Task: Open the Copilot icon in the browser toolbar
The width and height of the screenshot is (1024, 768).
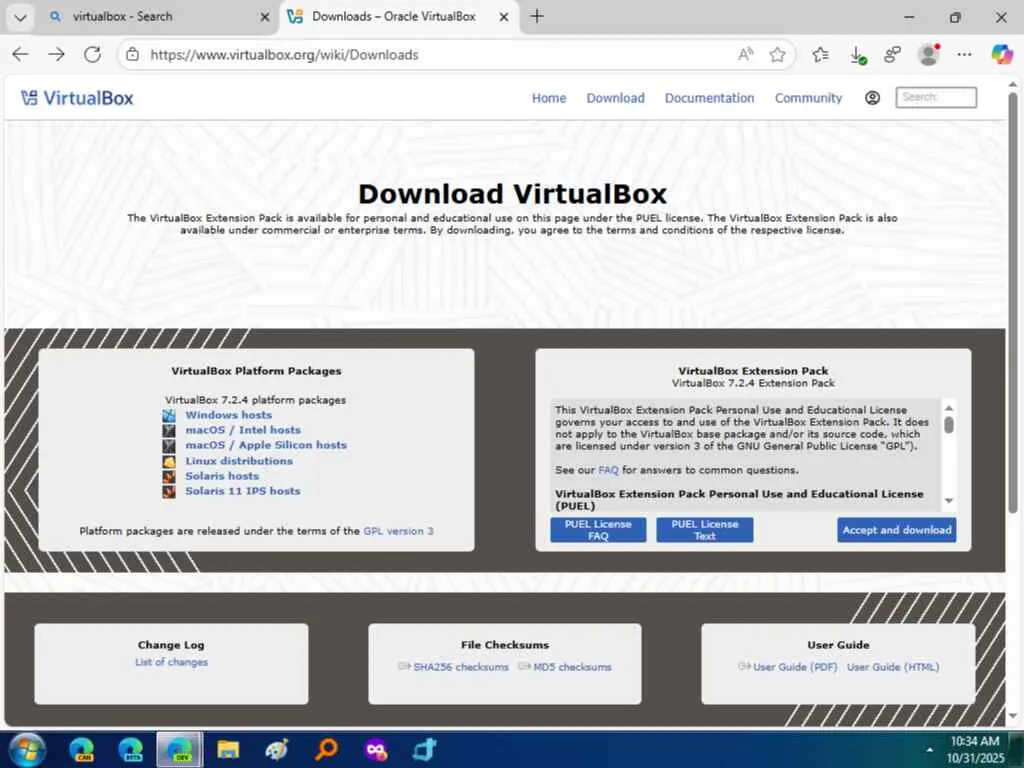Action: pyautogui.click(x=1001, y=54)
